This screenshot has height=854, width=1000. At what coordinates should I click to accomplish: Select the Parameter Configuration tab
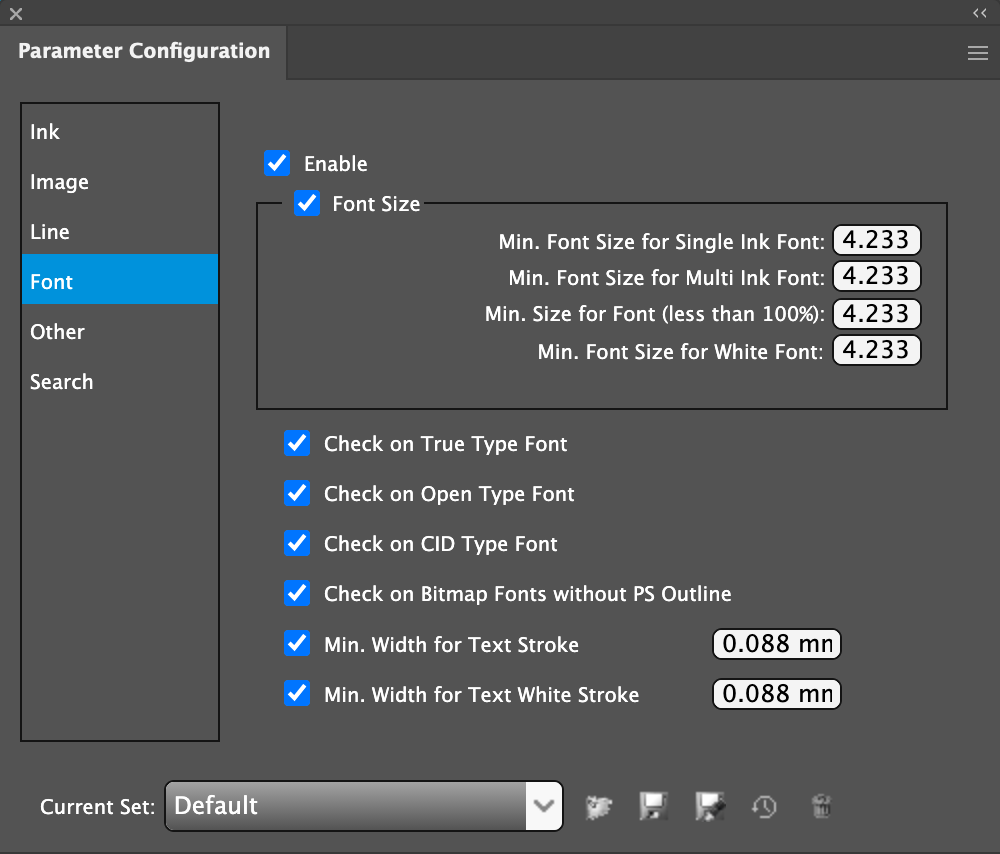144,51
